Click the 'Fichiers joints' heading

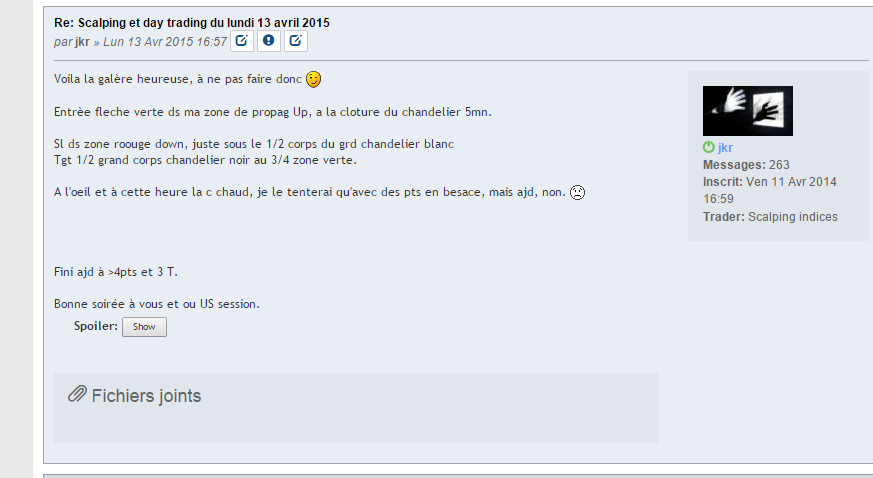146,396
